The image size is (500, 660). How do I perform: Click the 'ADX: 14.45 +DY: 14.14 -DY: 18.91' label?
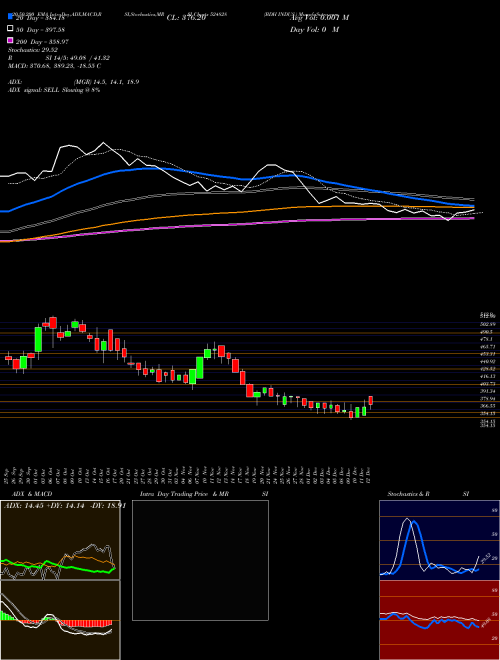(65, 506)
